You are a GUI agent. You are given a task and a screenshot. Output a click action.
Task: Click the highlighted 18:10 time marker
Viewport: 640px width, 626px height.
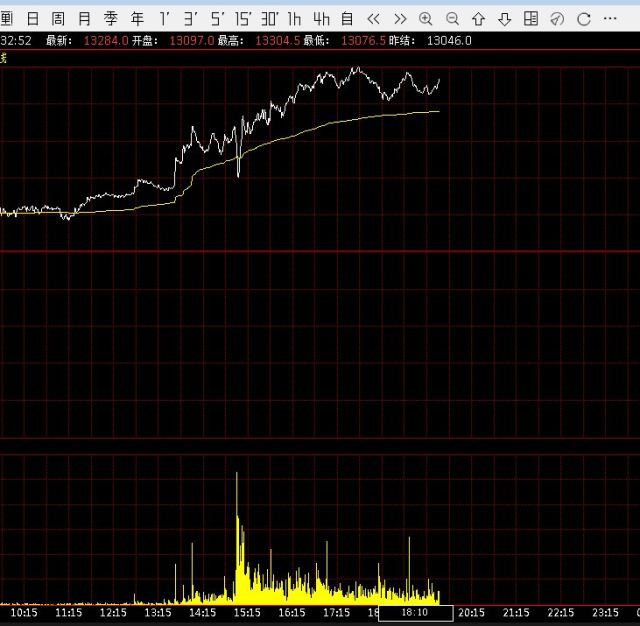coord(415,612)
